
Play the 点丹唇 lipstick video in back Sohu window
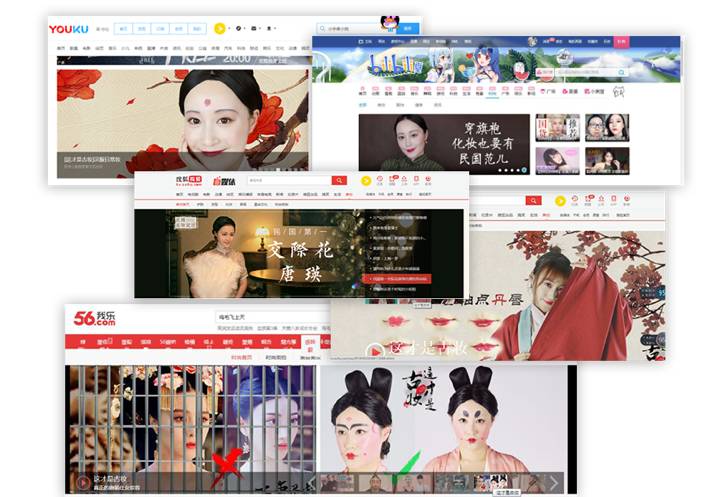pyautogui.click(x=374, y=350)
